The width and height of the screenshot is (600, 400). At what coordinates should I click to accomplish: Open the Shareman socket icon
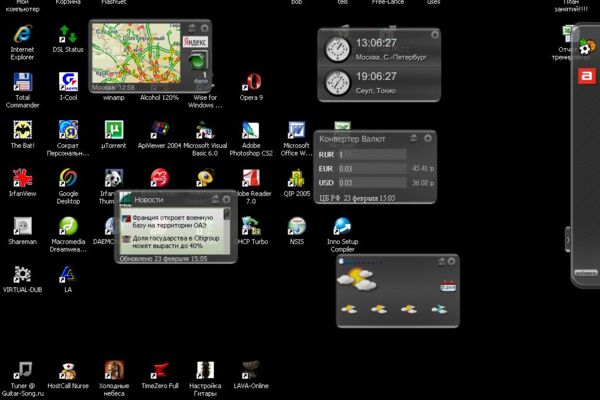point(23,226)
